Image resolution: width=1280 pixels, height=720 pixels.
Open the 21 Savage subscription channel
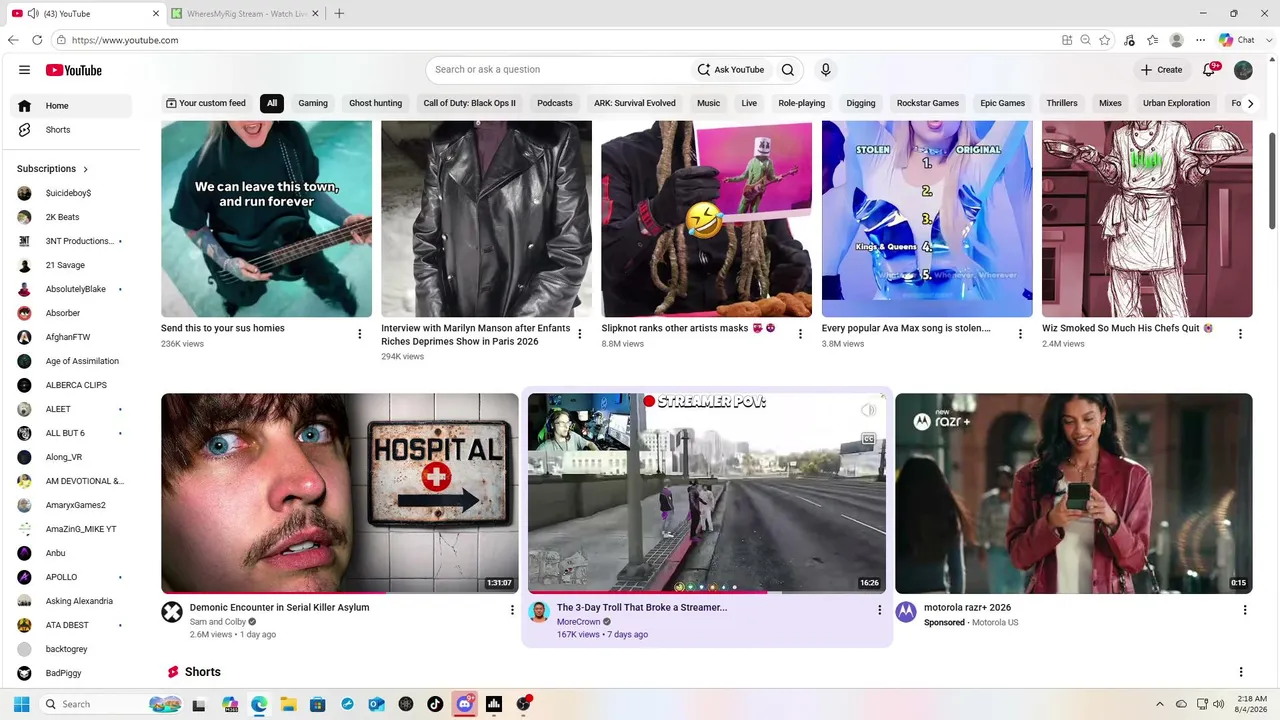pyautogui.click(x=71, y=265)
